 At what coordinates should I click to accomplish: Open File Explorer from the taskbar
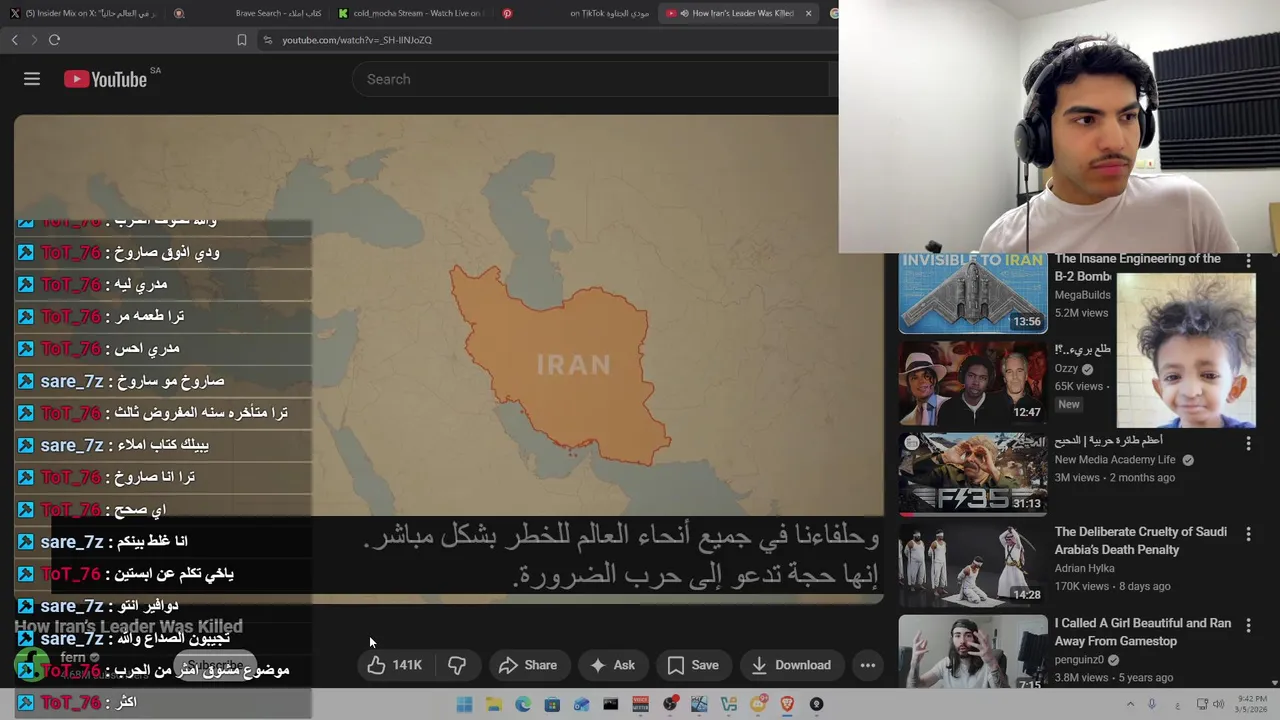tap(493, 704)
